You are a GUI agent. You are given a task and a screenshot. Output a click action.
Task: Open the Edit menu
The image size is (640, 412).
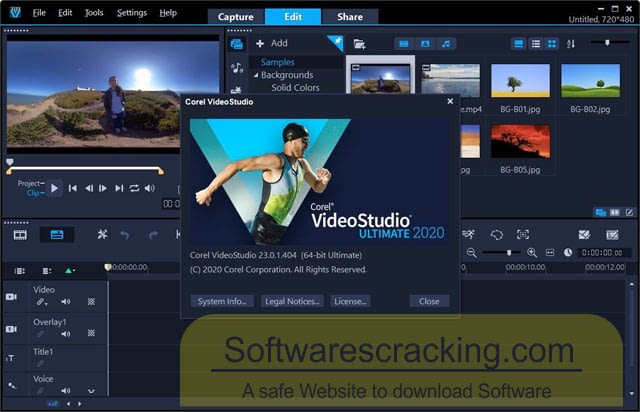(65, 13)
